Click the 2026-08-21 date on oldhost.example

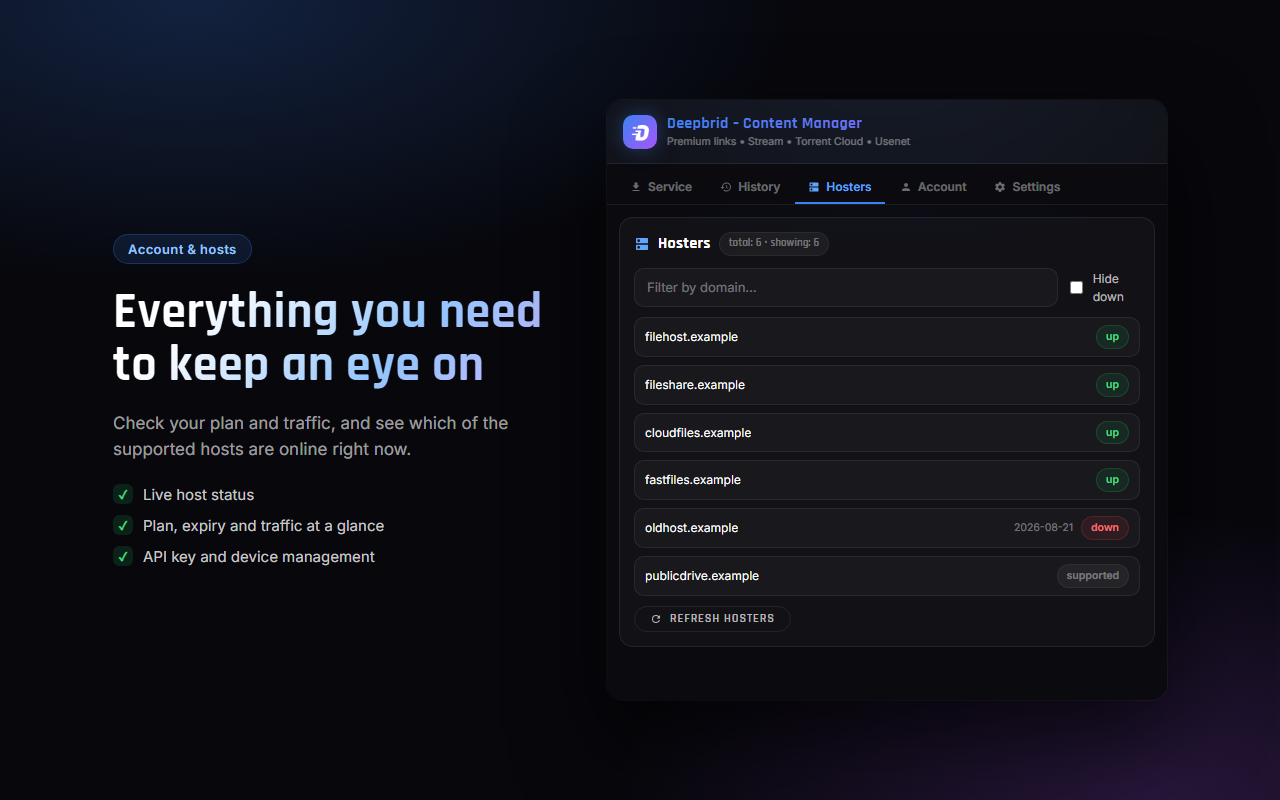coord(1044,528)
